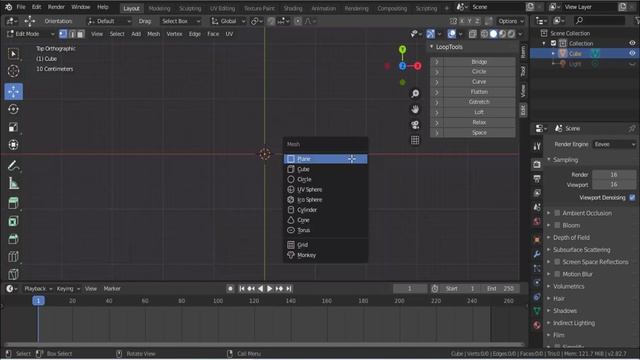The width and height of the screenshot is (640, 360).
Task: Select the Extrude Region tool
Action: pos(13,203)
